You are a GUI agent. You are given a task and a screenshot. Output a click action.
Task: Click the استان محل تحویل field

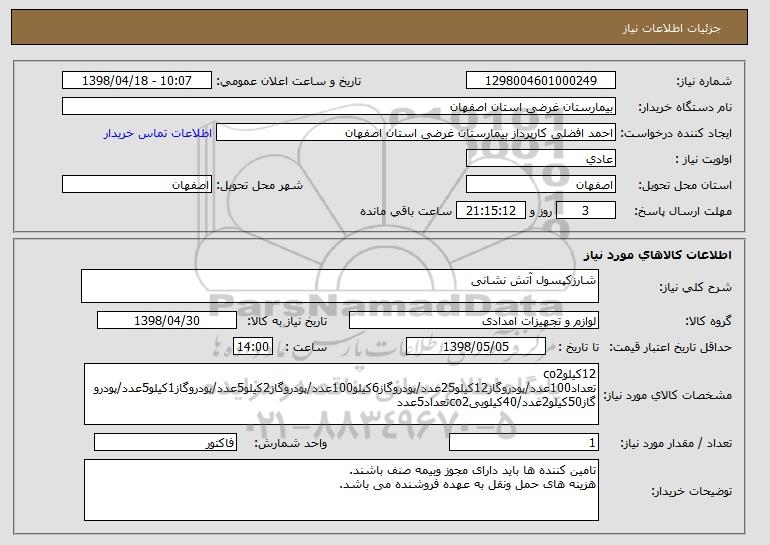(x=541, y=185)
